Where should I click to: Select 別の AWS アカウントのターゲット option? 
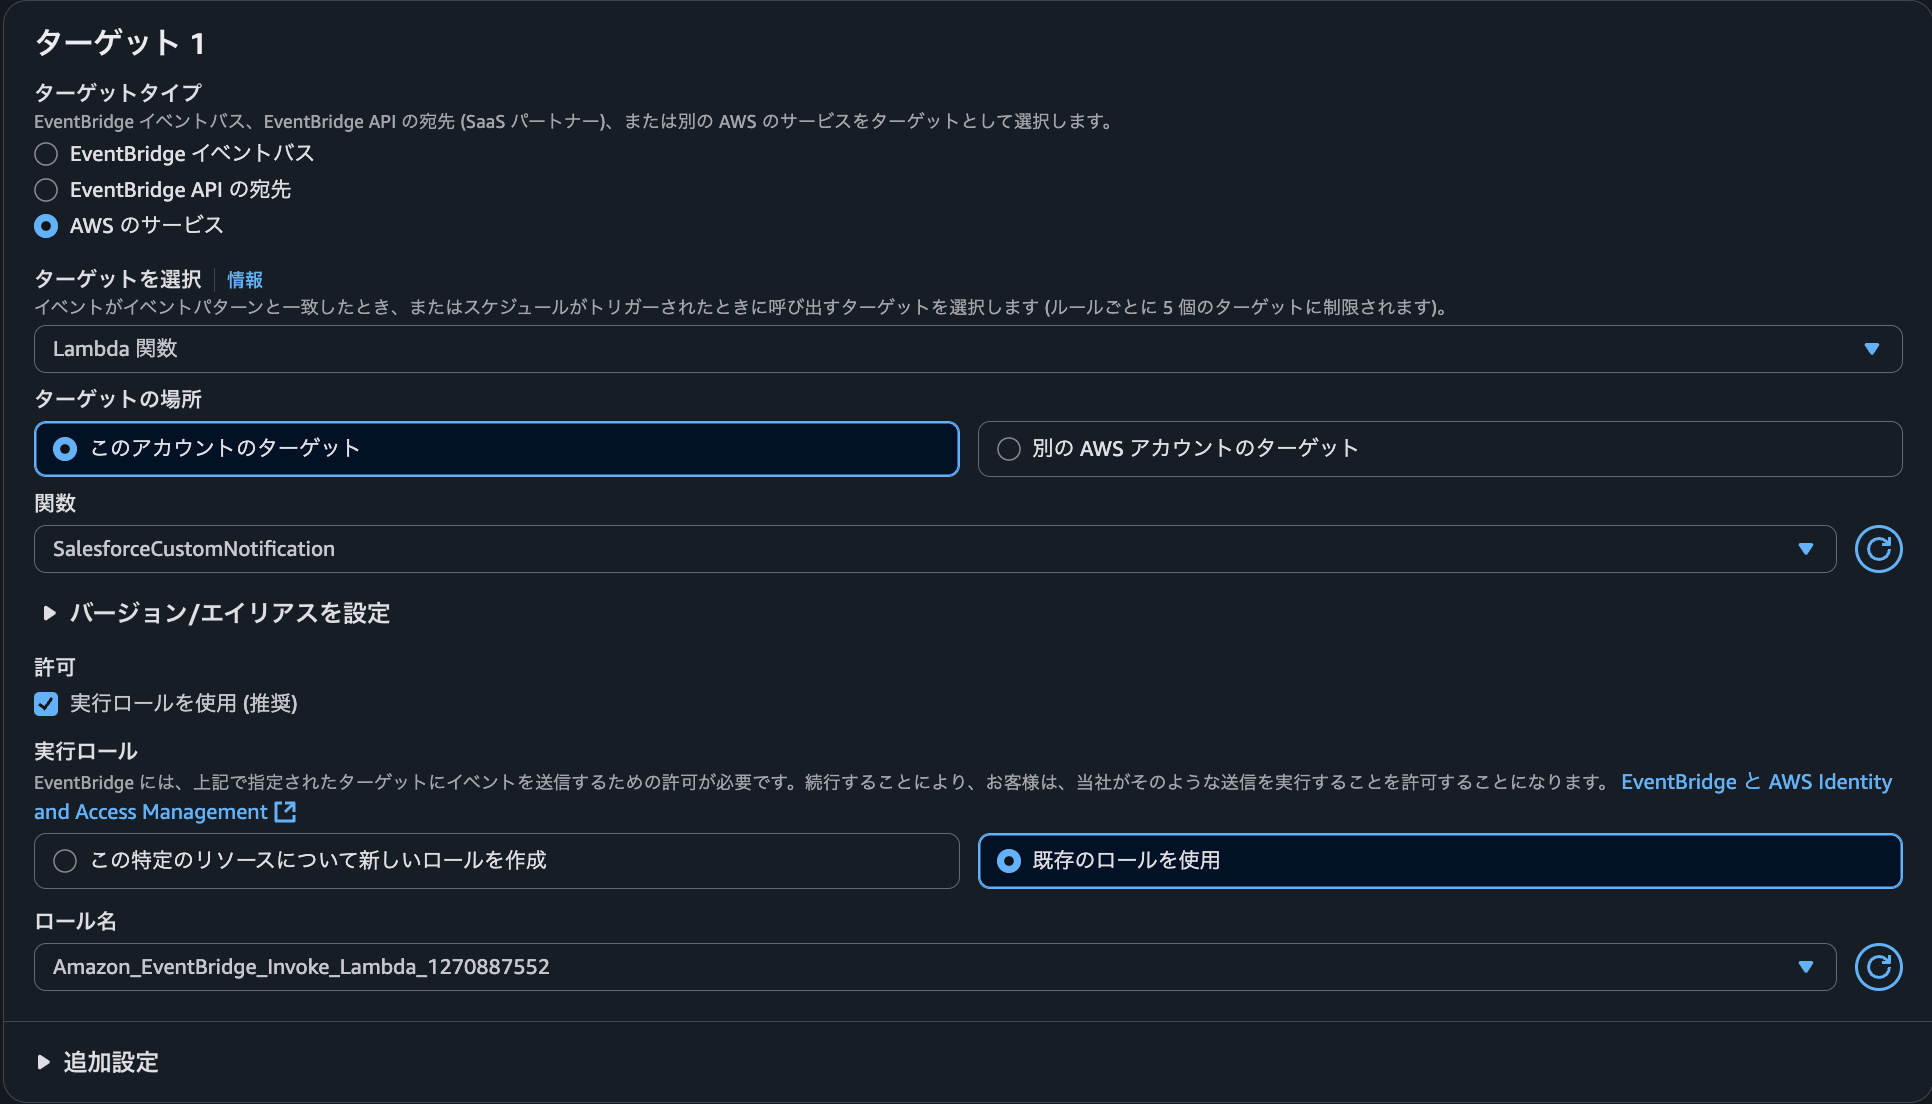1008,449
